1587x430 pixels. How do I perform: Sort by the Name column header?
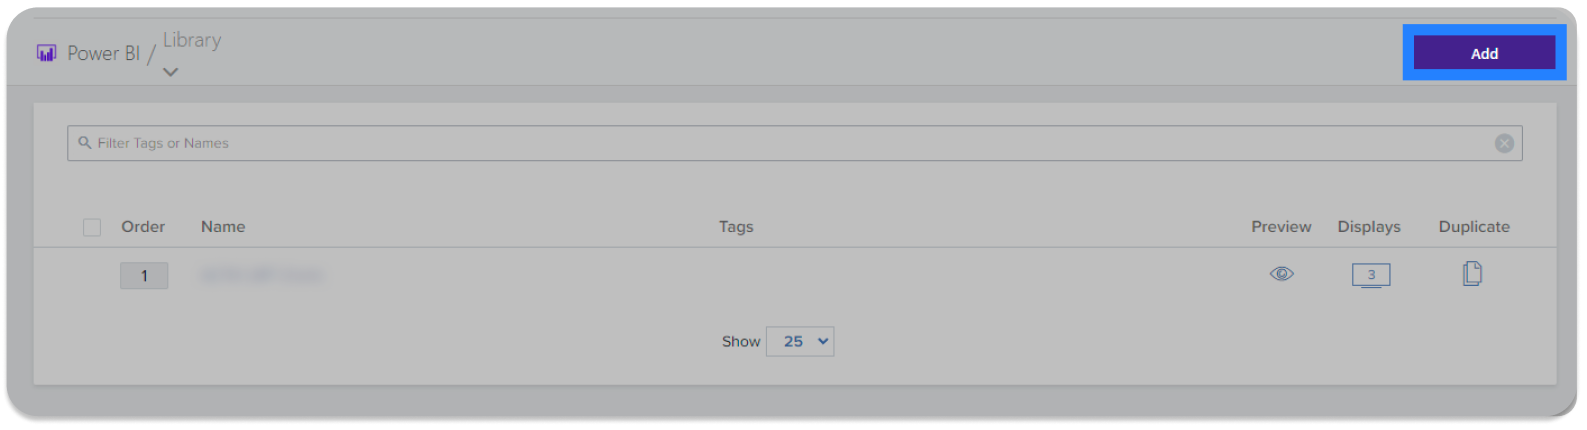coord(223,227)
